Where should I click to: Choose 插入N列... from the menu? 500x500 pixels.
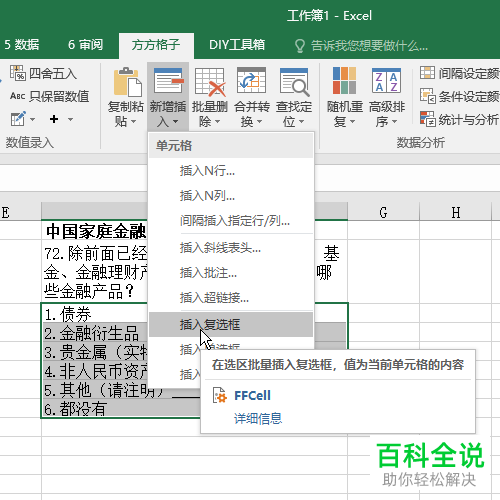231,196
